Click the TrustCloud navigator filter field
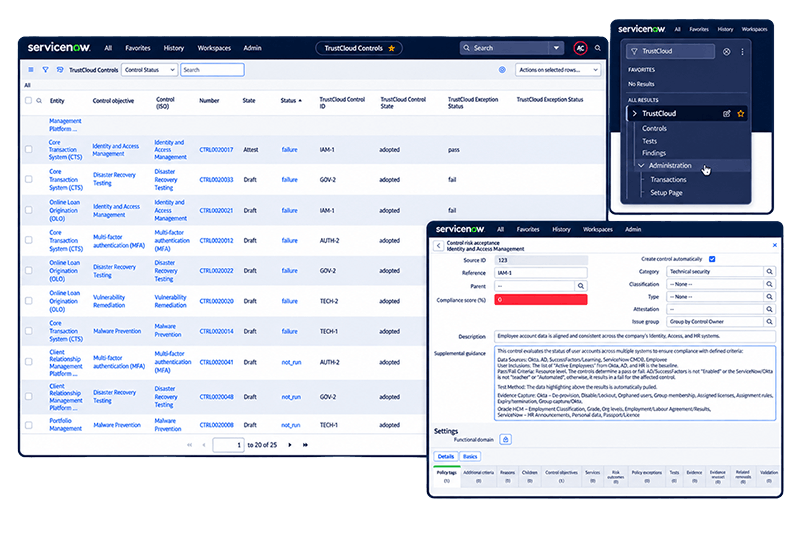This screenshot has width=800, height=534. click(x=670, y=52)
